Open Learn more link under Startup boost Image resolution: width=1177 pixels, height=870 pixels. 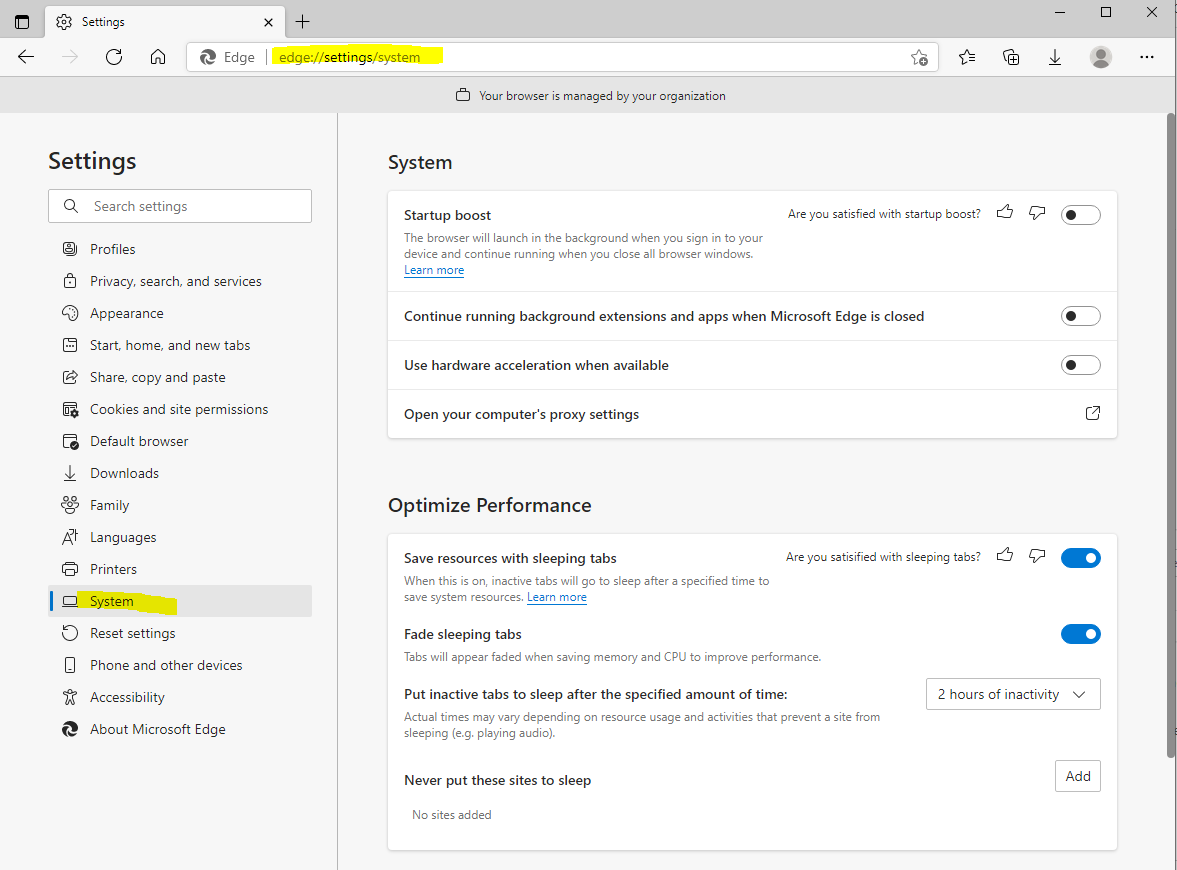[x=434, y=270]
